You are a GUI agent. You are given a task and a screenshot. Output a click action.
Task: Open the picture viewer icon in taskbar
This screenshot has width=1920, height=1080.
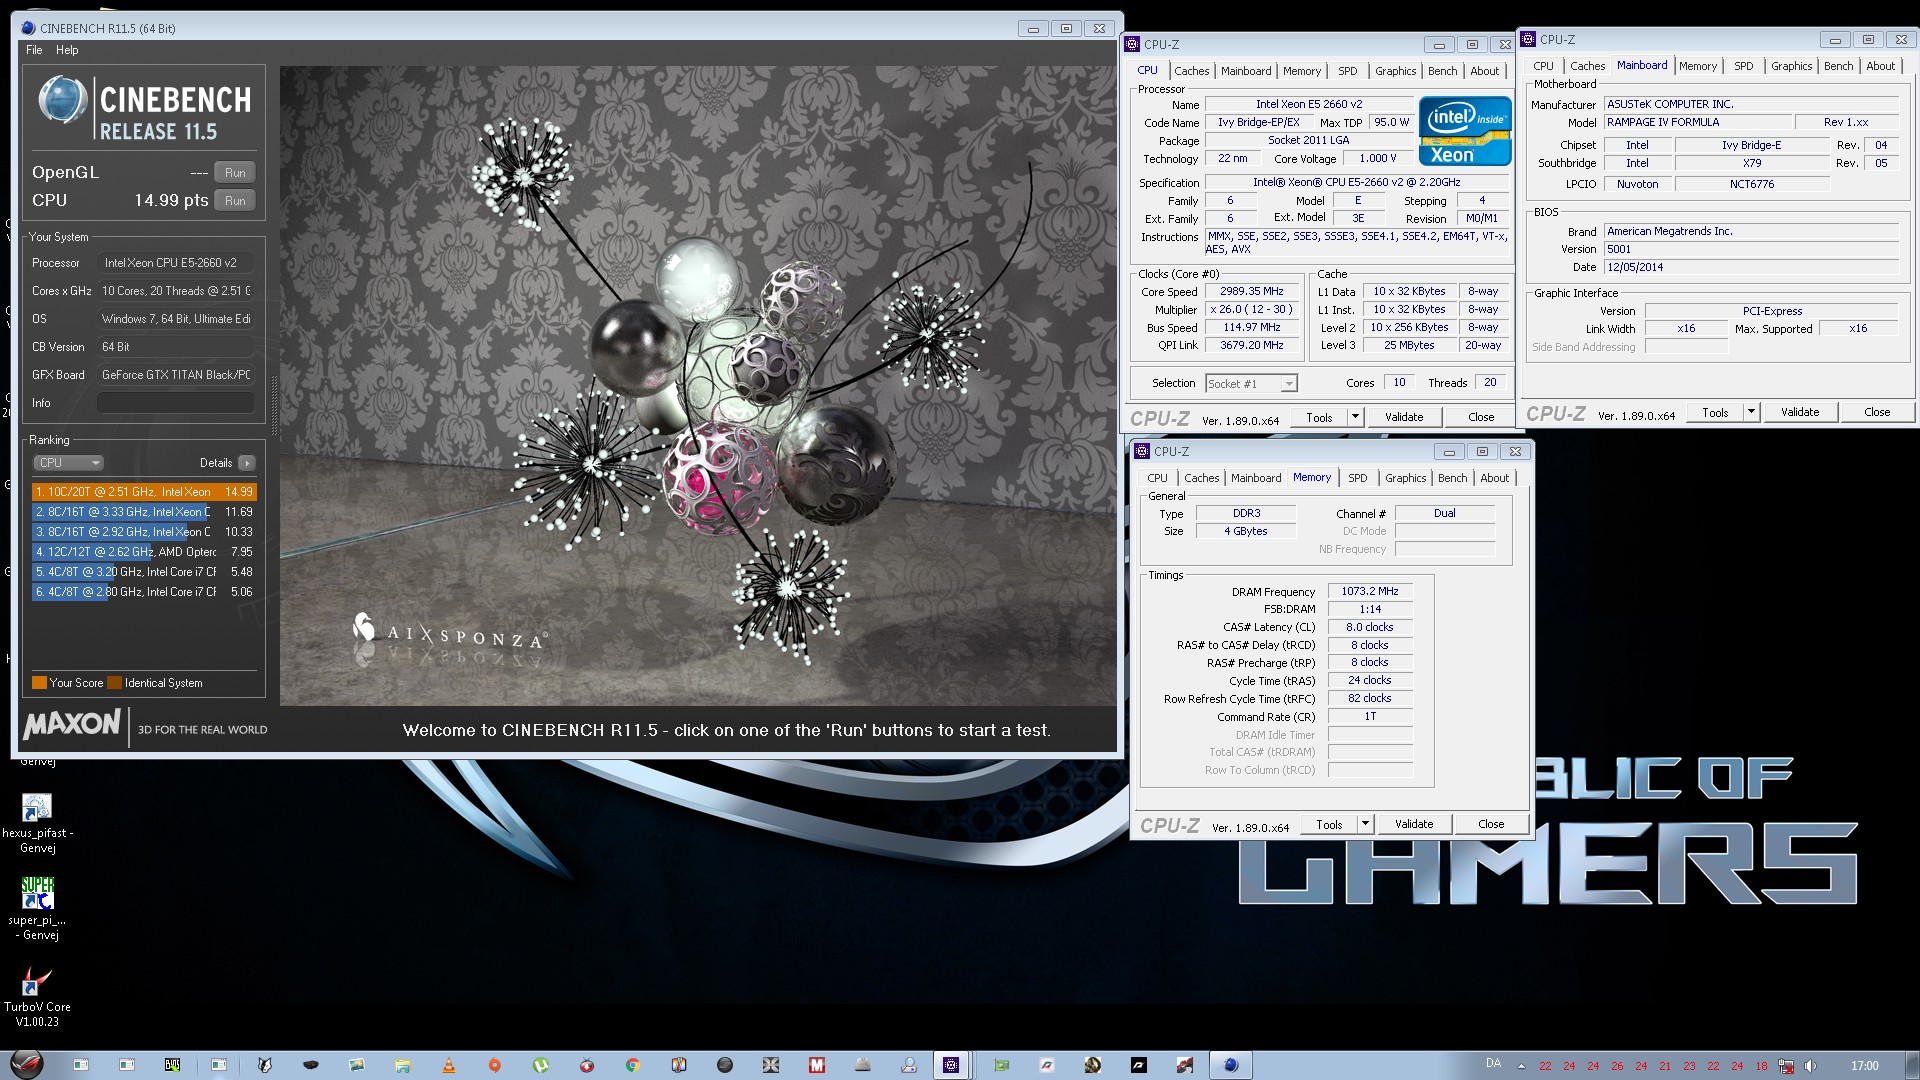tap(356, 1065)
